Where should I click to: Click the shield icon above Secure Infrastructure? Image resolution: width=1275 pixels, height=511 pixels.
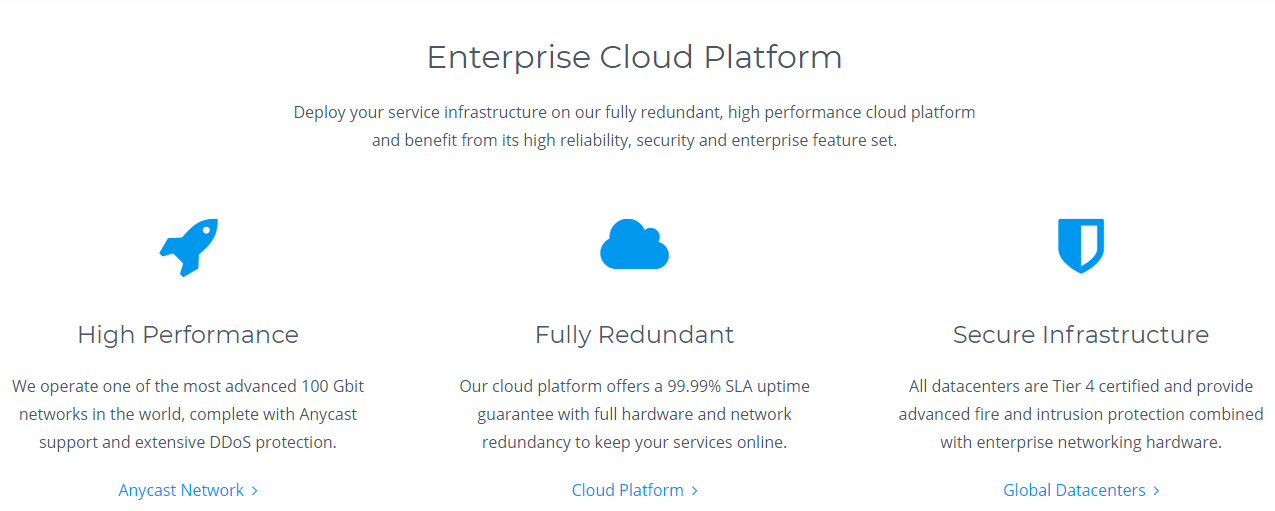tap(1081, 246)
